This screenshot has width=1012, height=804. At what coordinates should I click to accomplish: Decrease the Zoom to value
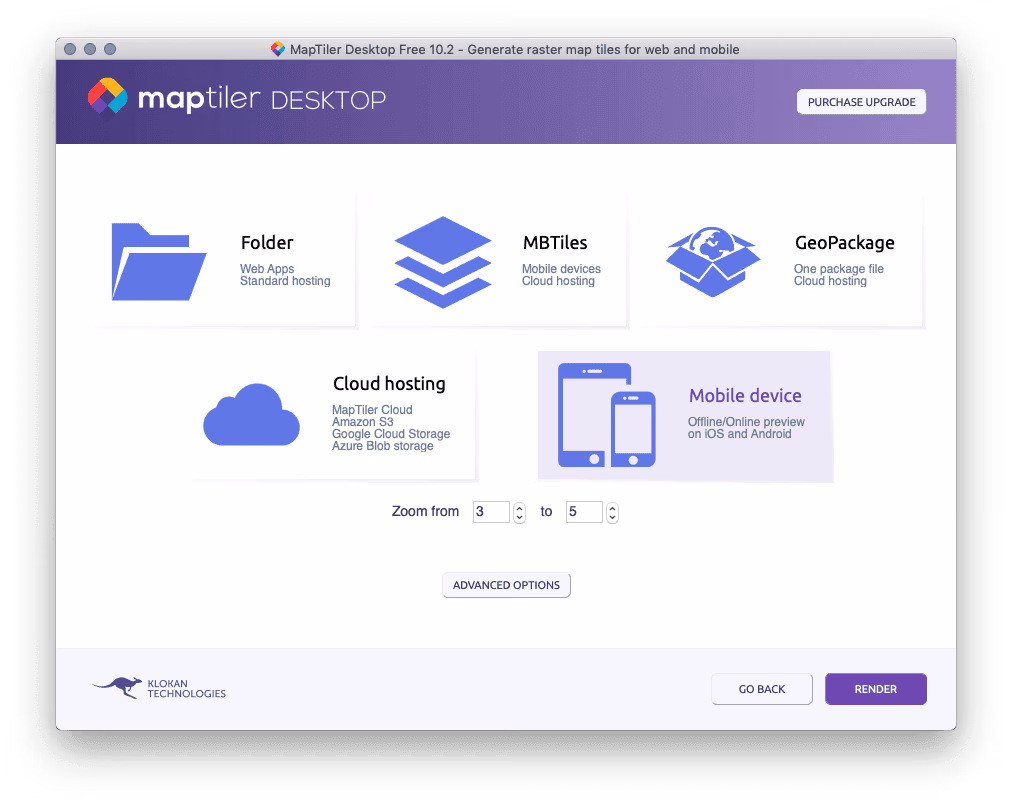point(612,518)
